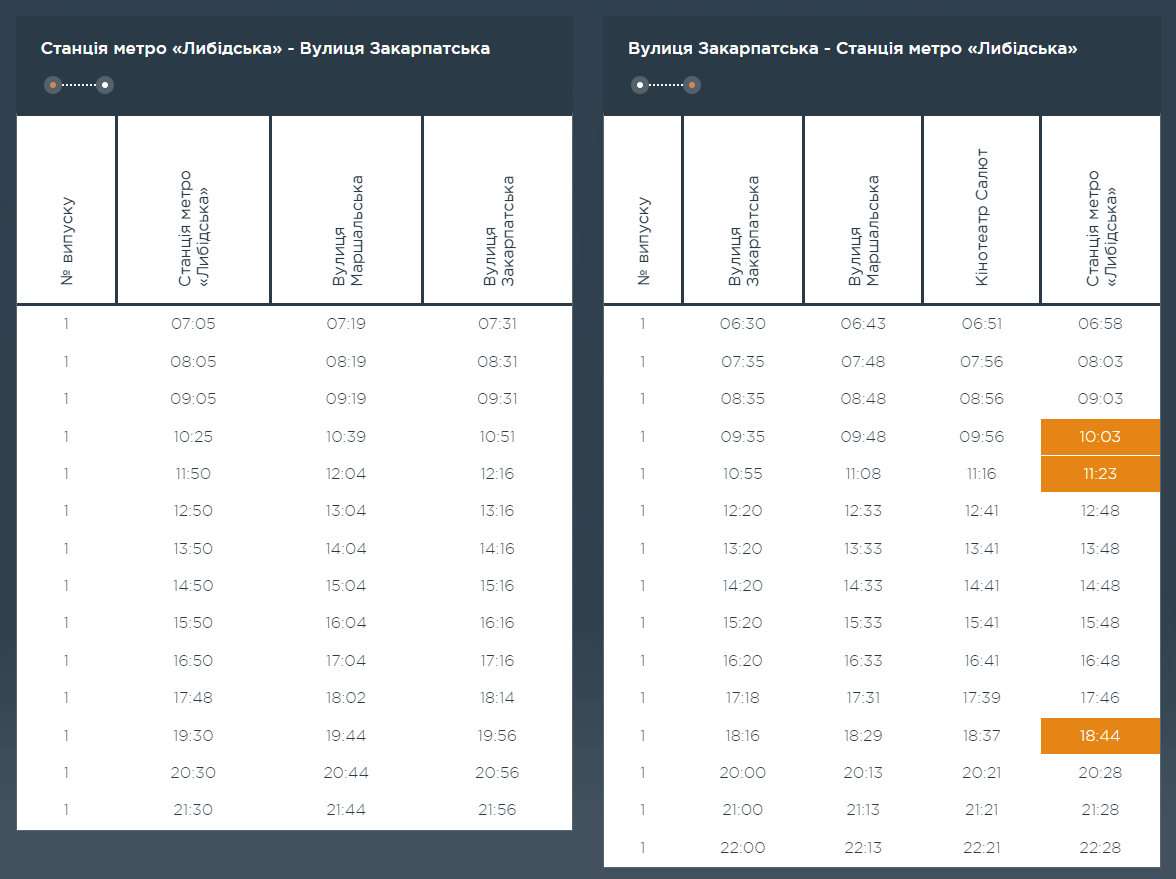Select the «Либідська» - Вулиця Закарпатська route title

tap(265, 48)
